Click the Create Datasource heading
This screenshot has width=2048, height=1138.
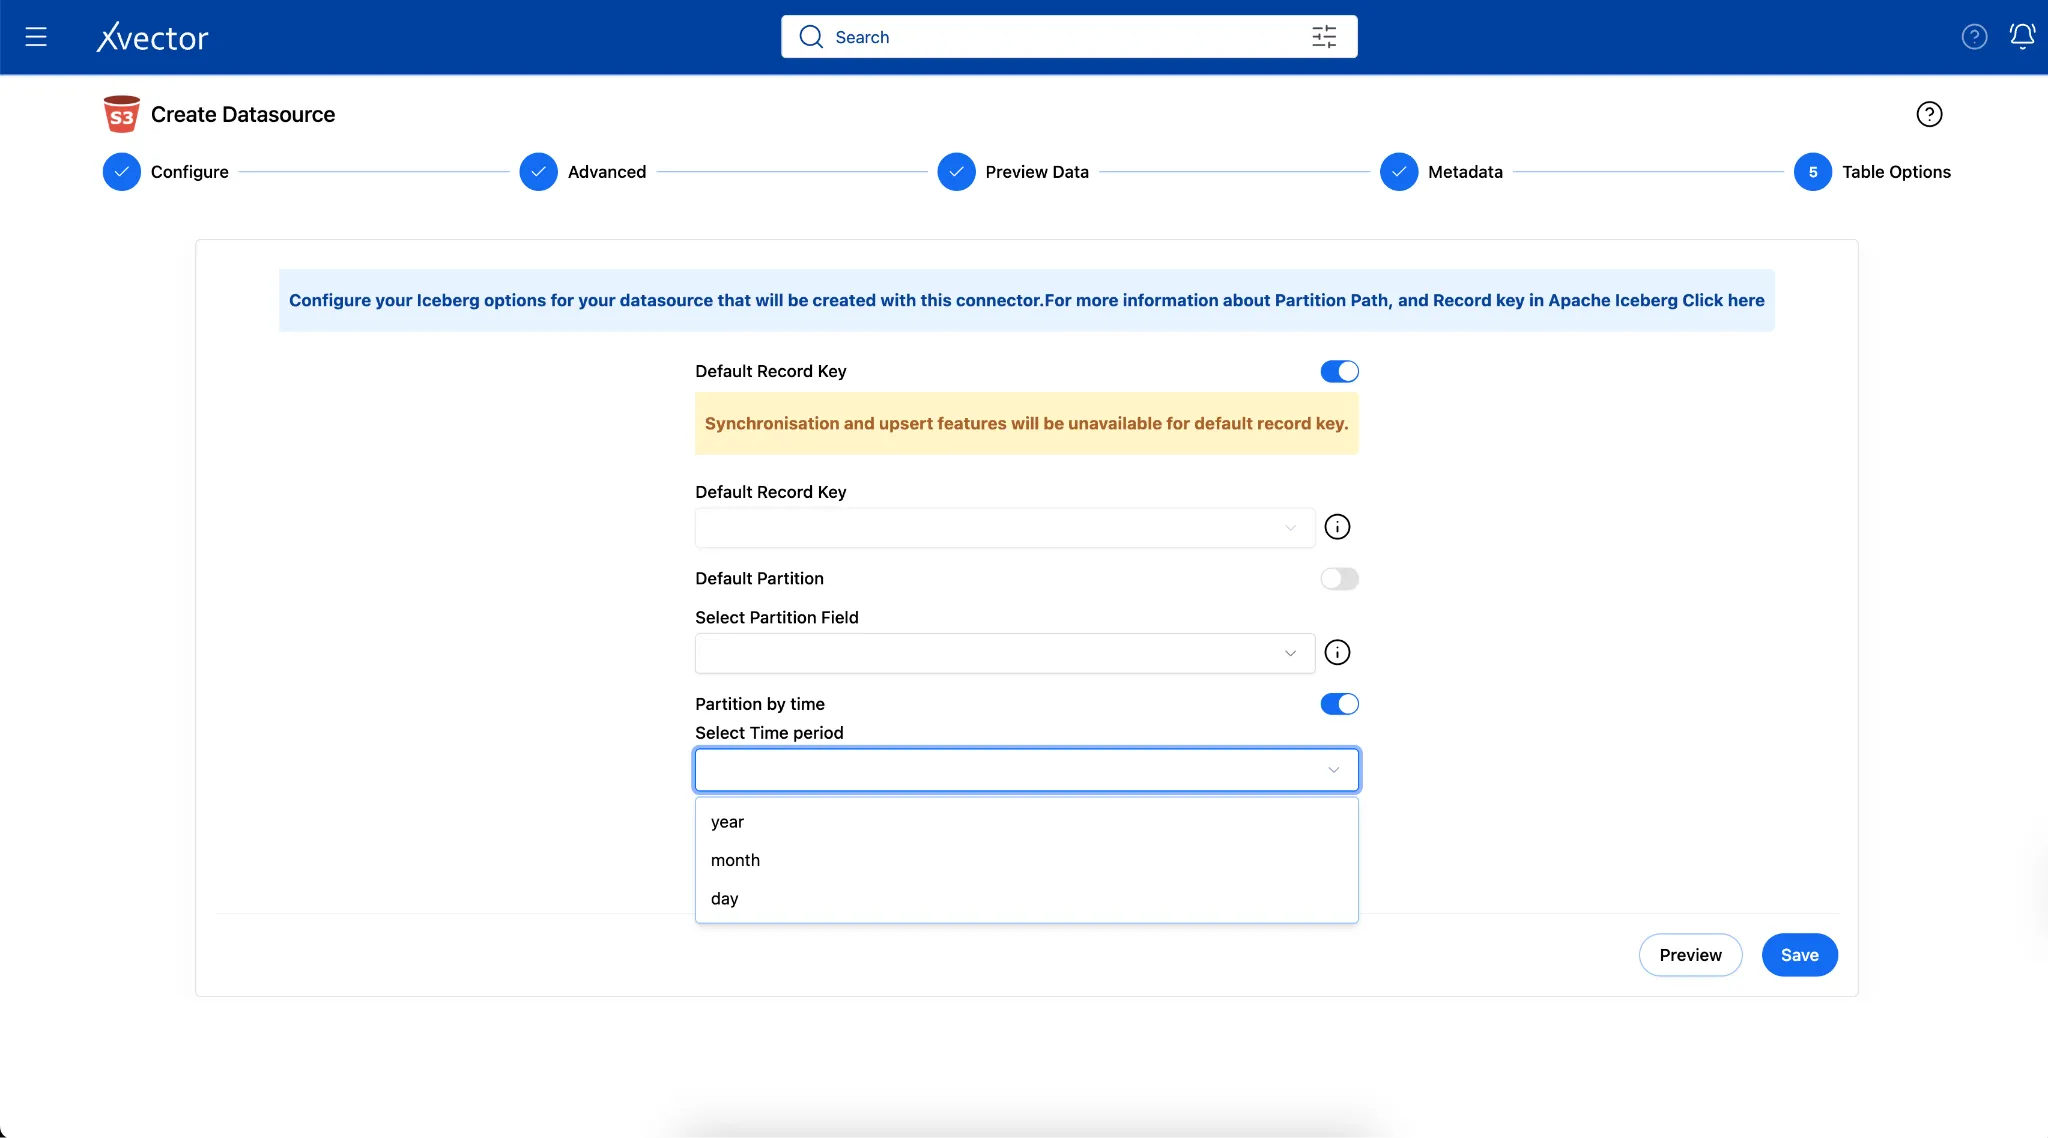tap(243, 114)
